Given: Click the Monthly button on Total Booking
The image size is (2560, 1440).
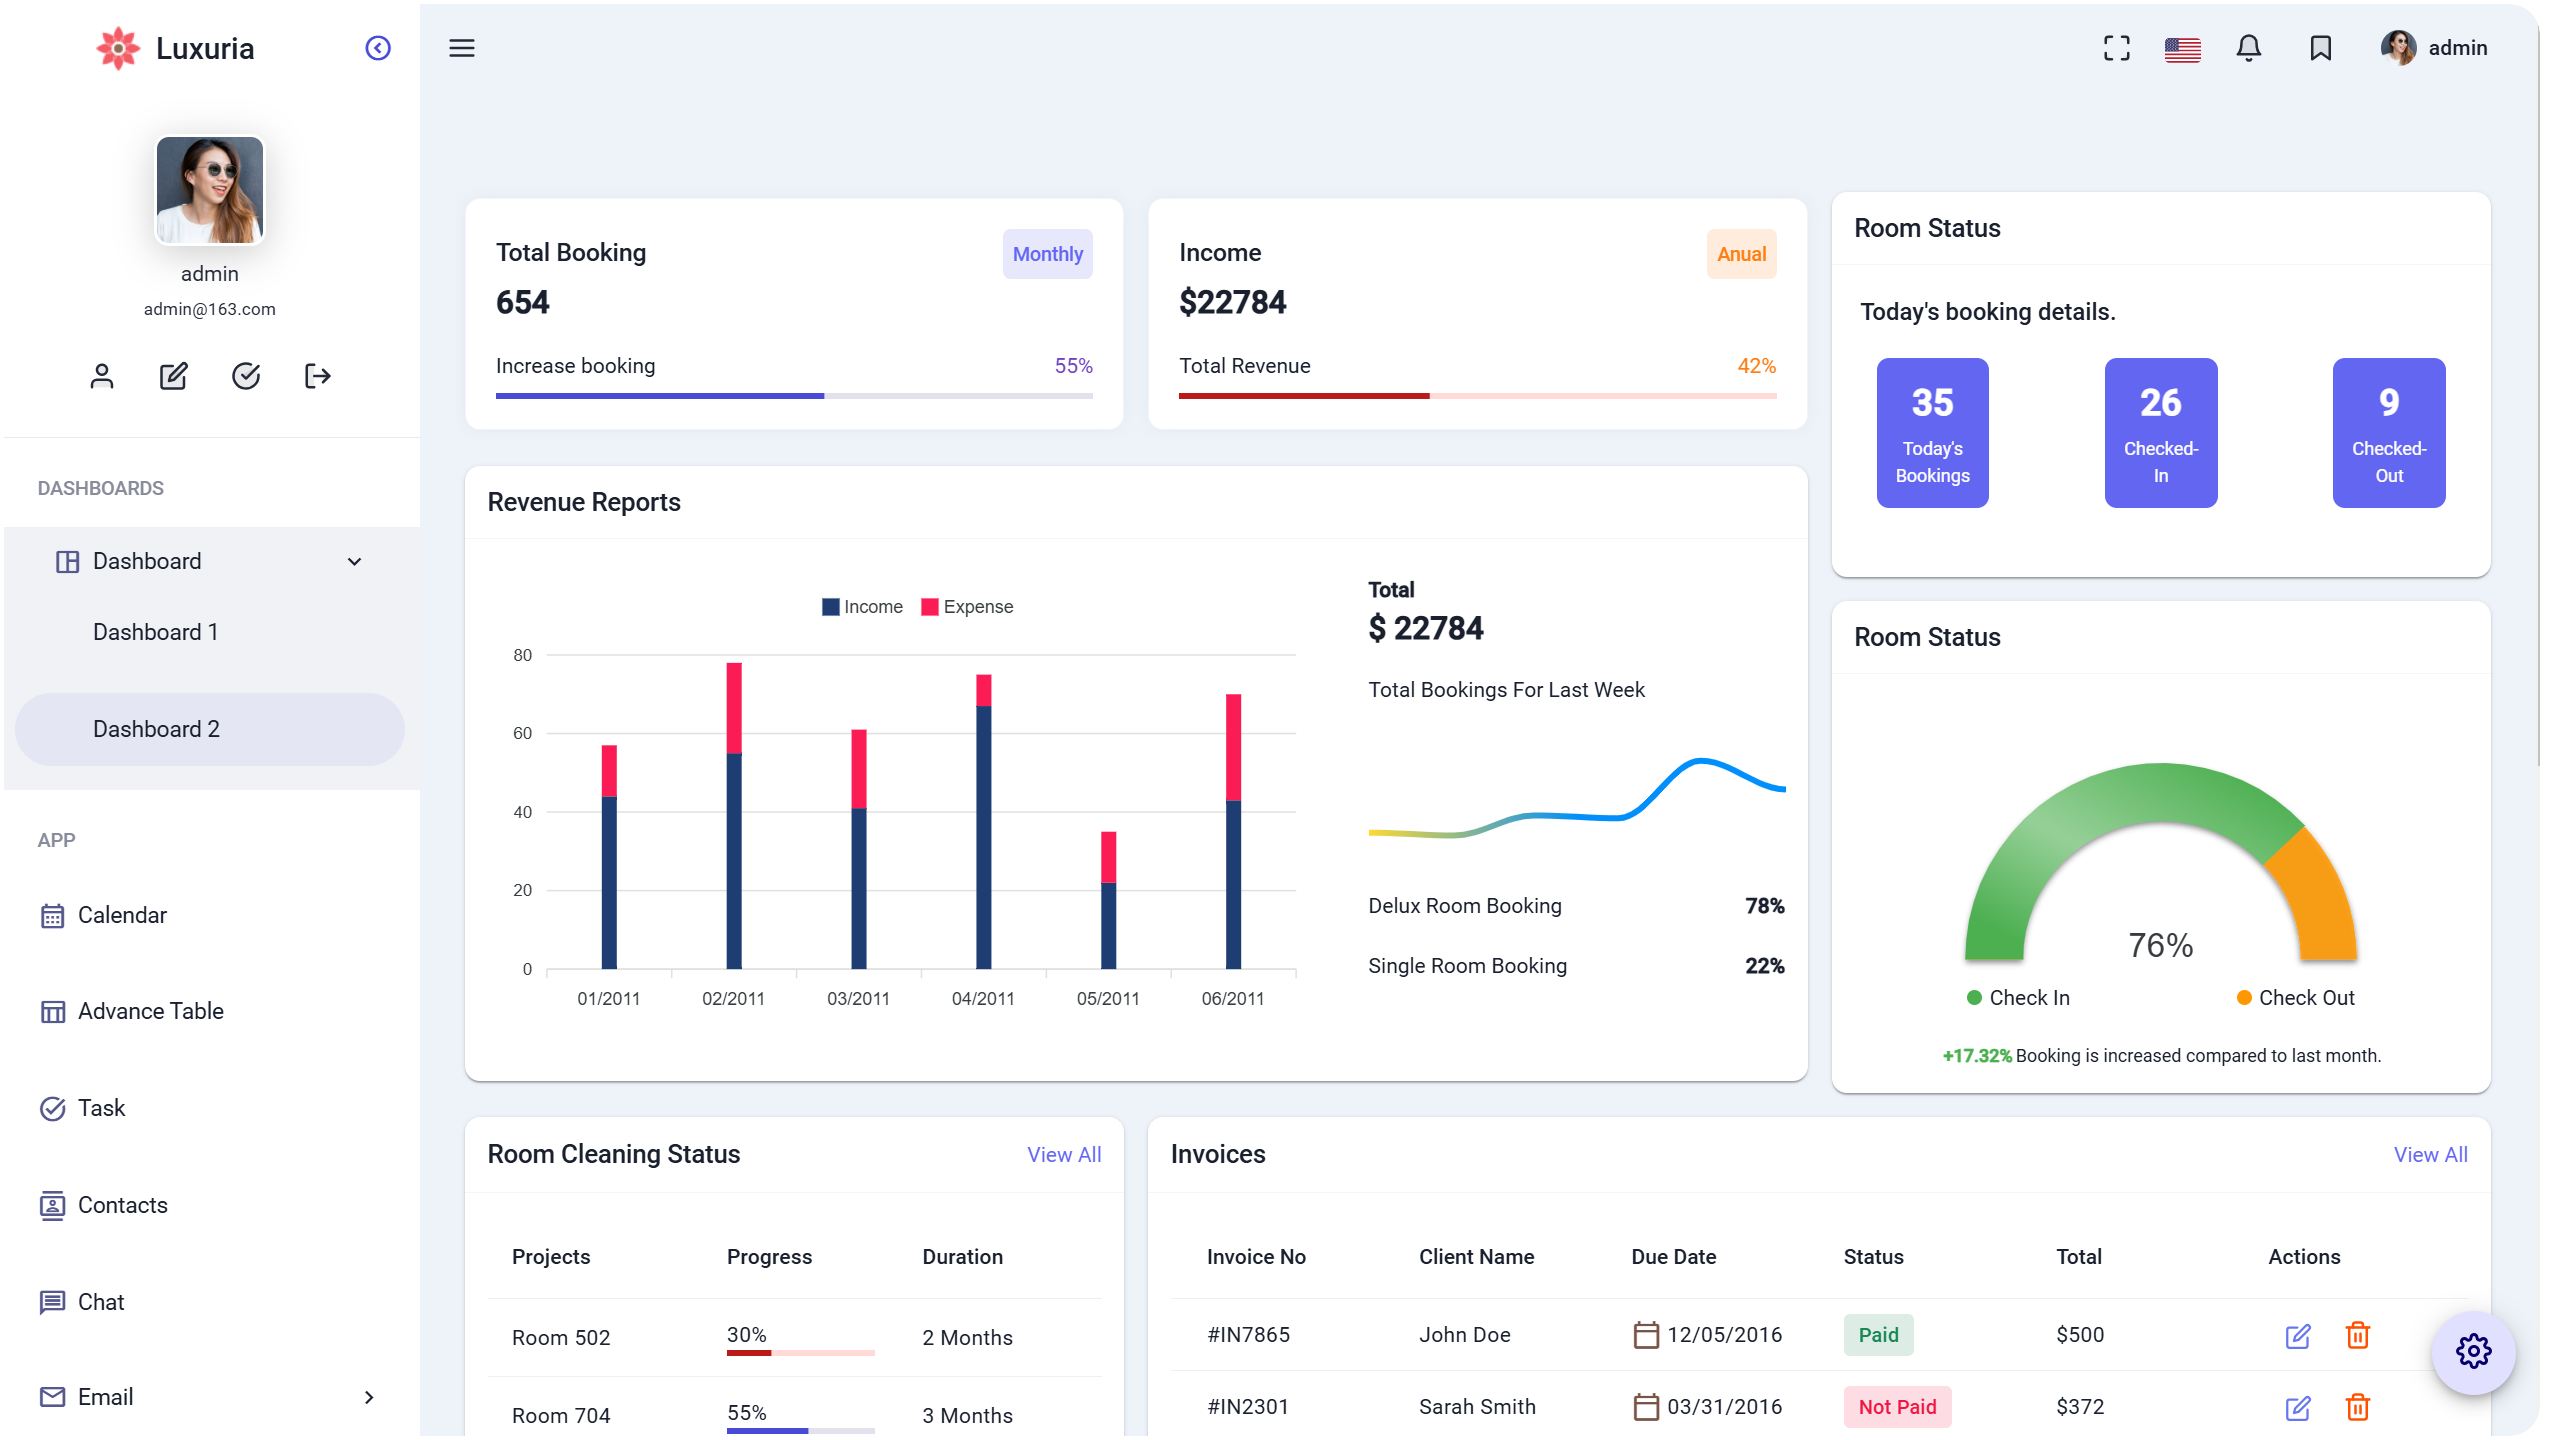Looking at the screenshot, I should click(x=1047, y=254).
